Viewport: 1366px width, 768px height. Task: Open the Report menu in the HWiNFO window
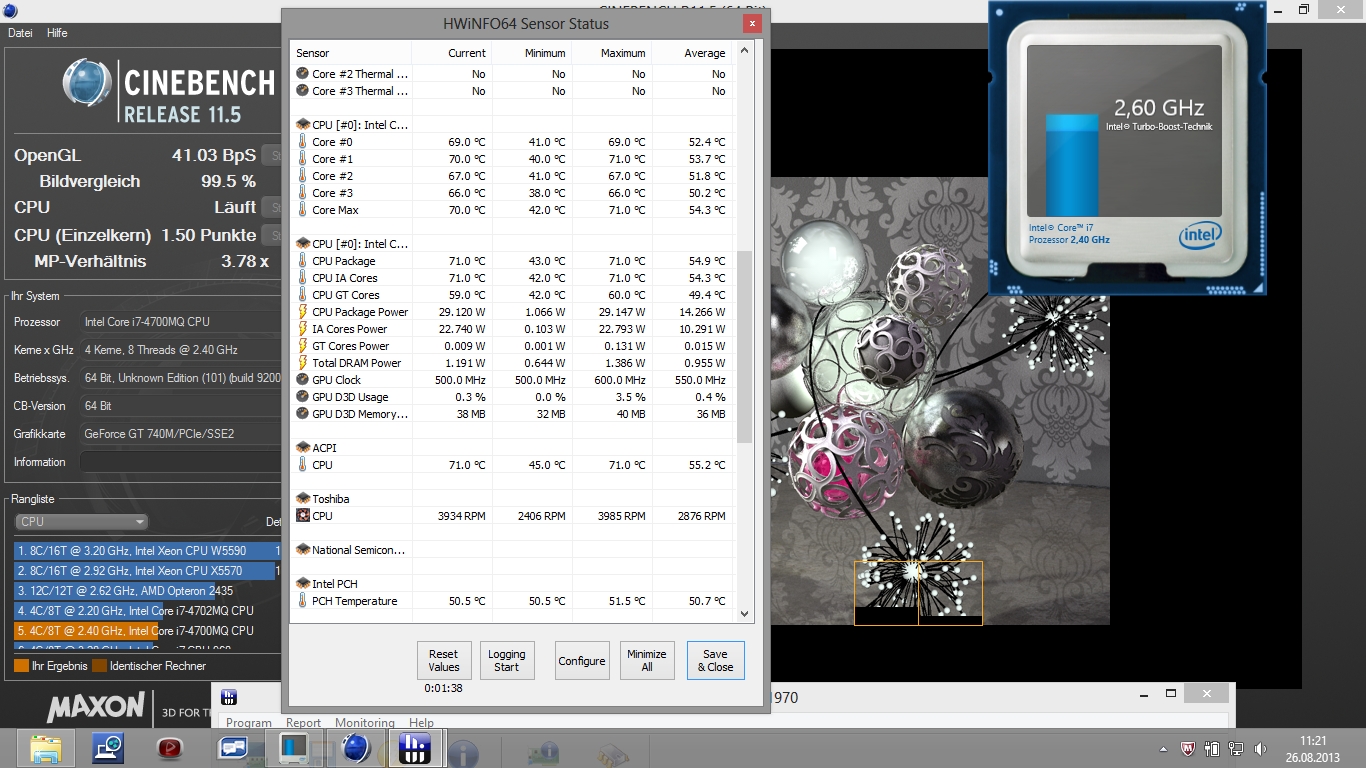[x=303, y=723]
